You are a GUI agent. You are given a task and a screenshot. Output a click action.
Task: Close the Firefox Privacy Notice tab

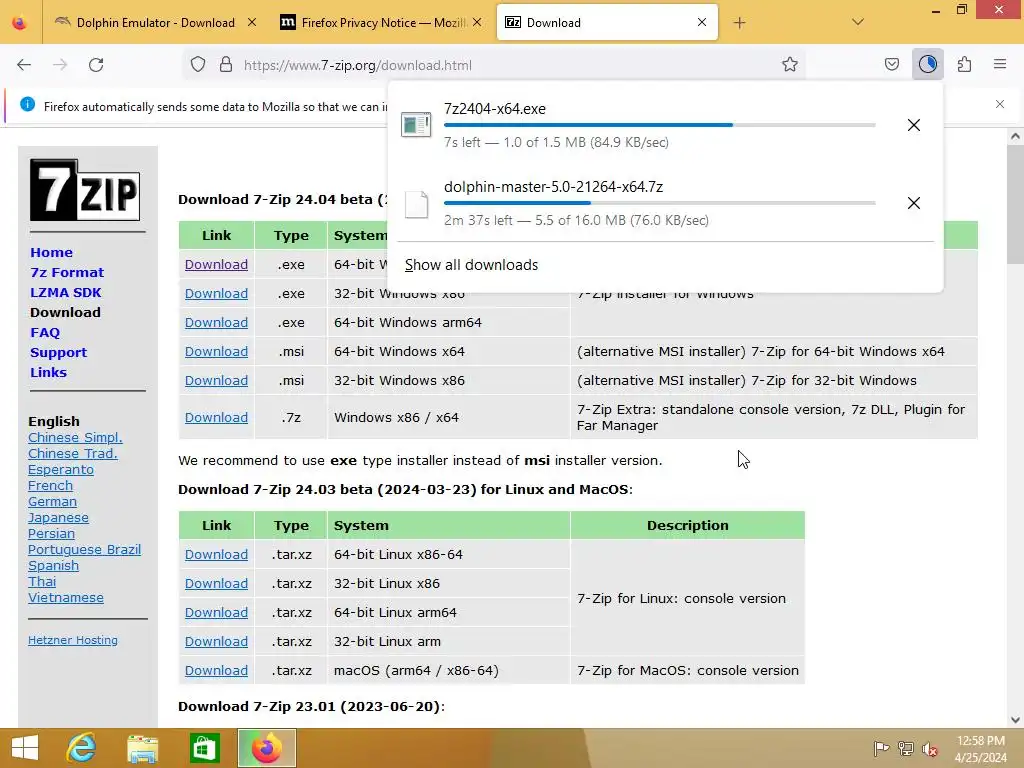[477, 22]
